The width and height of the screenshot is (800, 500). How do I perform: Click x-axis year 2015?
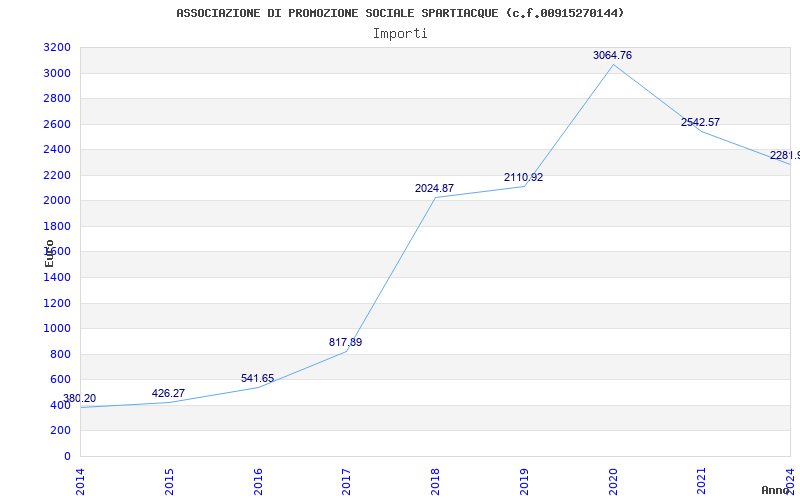[169, 482]
